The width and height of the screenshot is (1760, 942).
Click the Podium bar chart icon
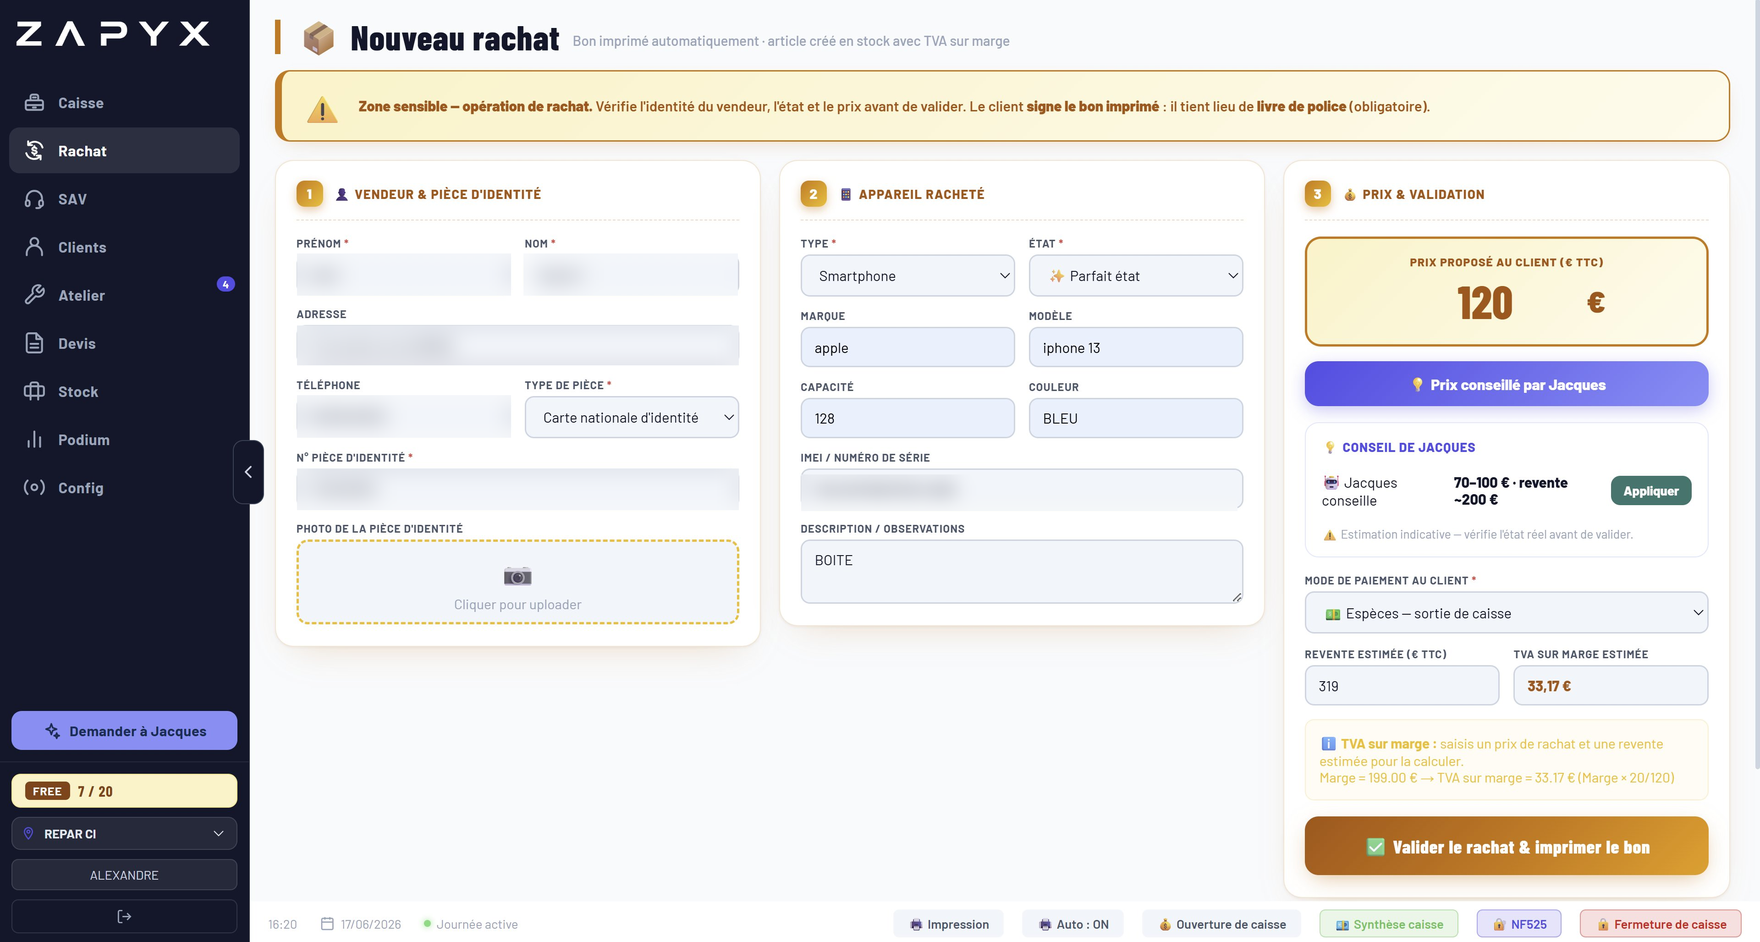35,439
